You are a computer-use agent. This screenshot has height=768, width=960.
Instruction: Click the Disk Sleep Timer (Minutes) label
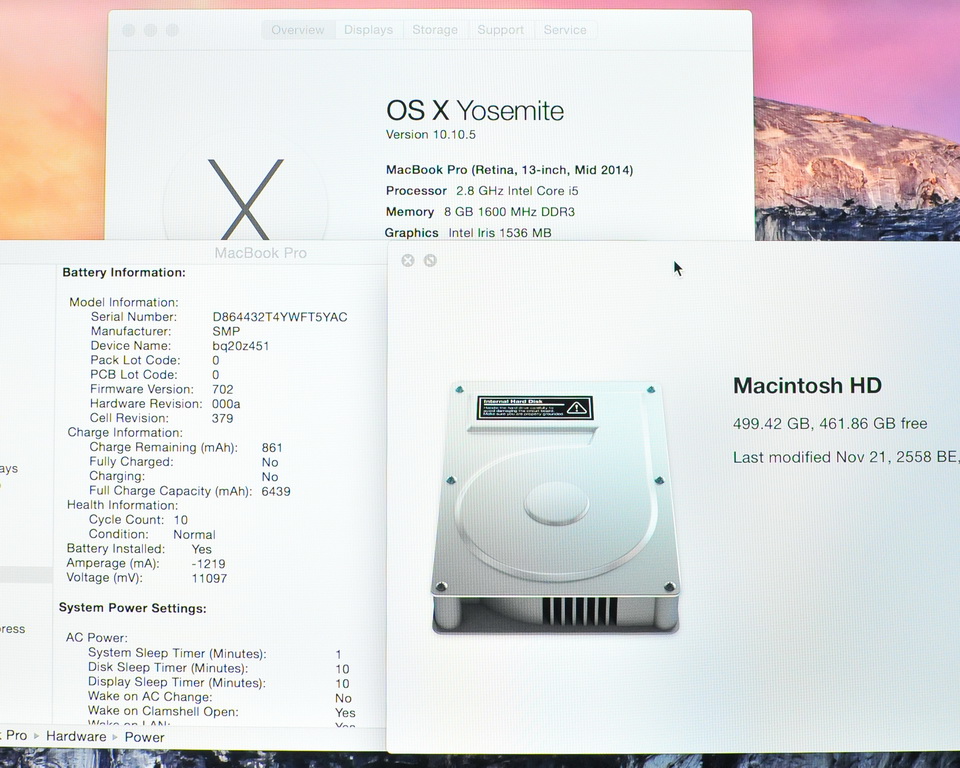[x=168, y=668]
